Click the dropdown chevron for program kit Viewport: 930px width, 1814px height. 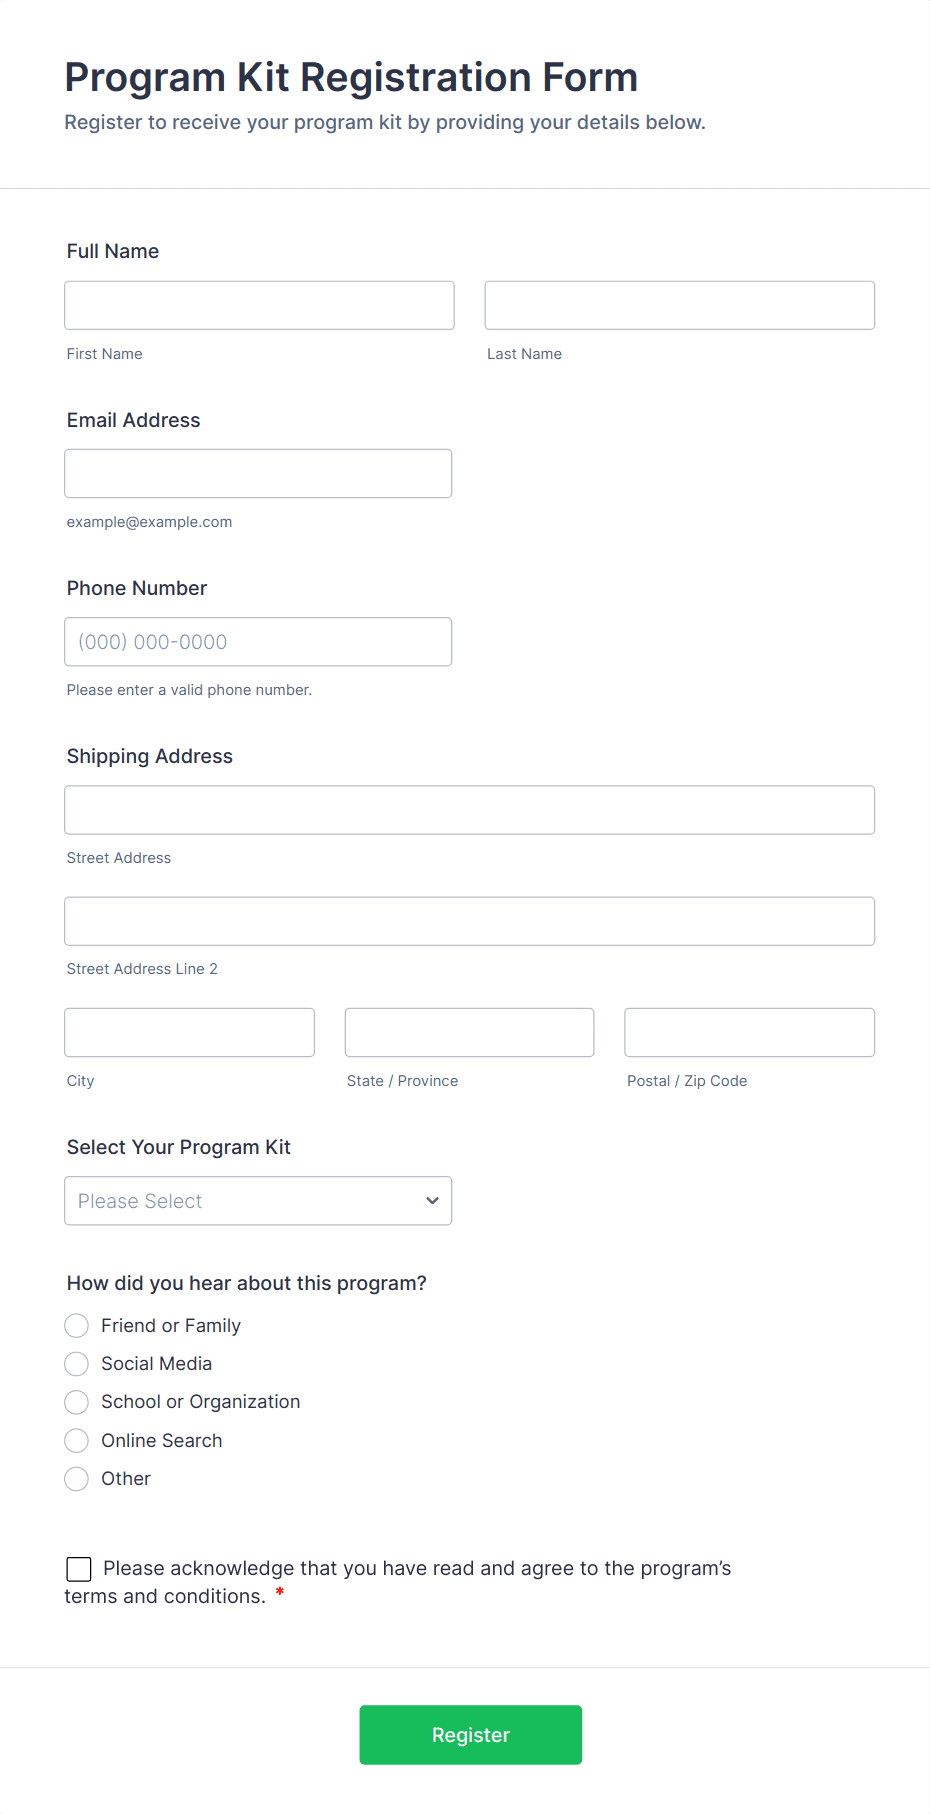coord(431,1200)
